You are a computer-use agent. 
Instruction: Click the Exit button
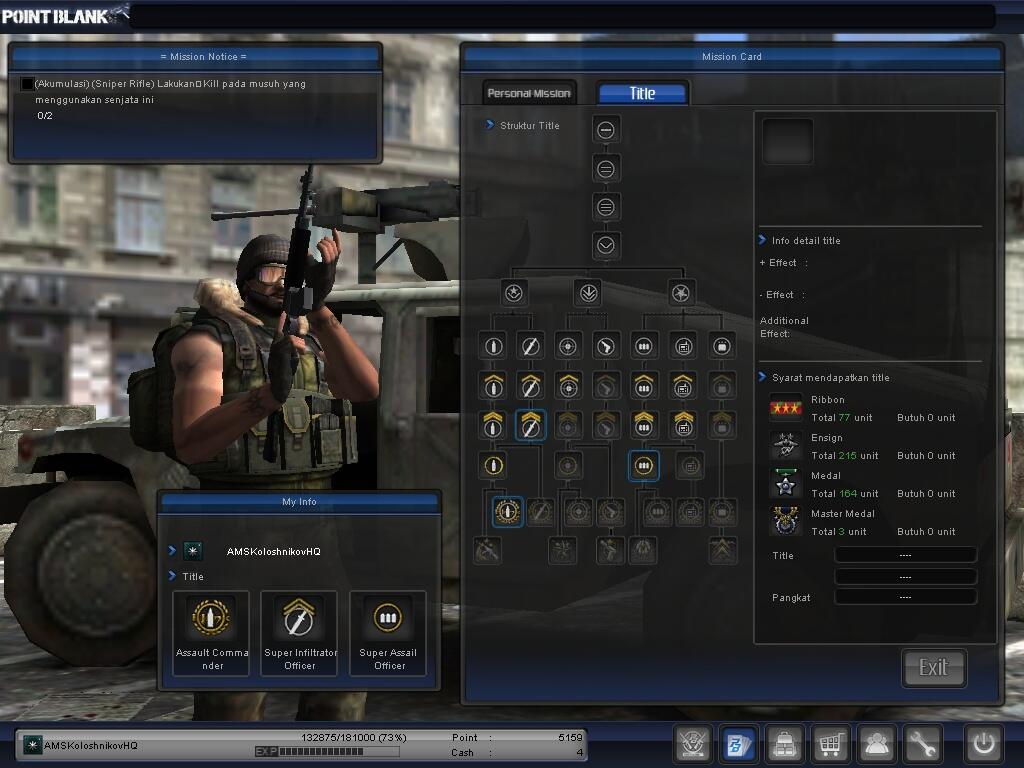click(933, 667)
